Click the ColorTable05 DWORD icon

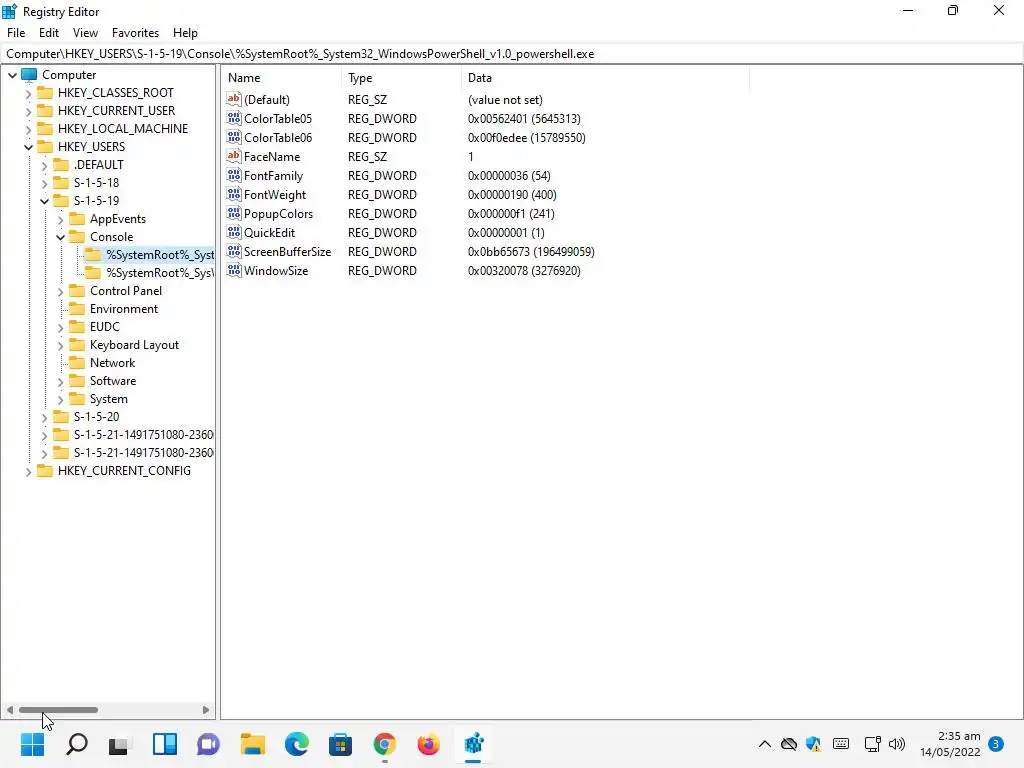click(234, 118)
